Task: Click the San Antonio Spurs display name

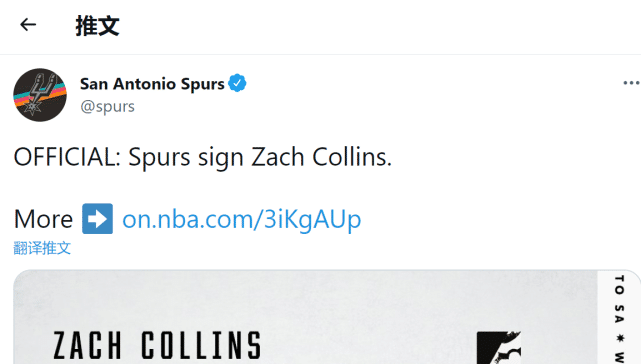Action: coord(152,84)
